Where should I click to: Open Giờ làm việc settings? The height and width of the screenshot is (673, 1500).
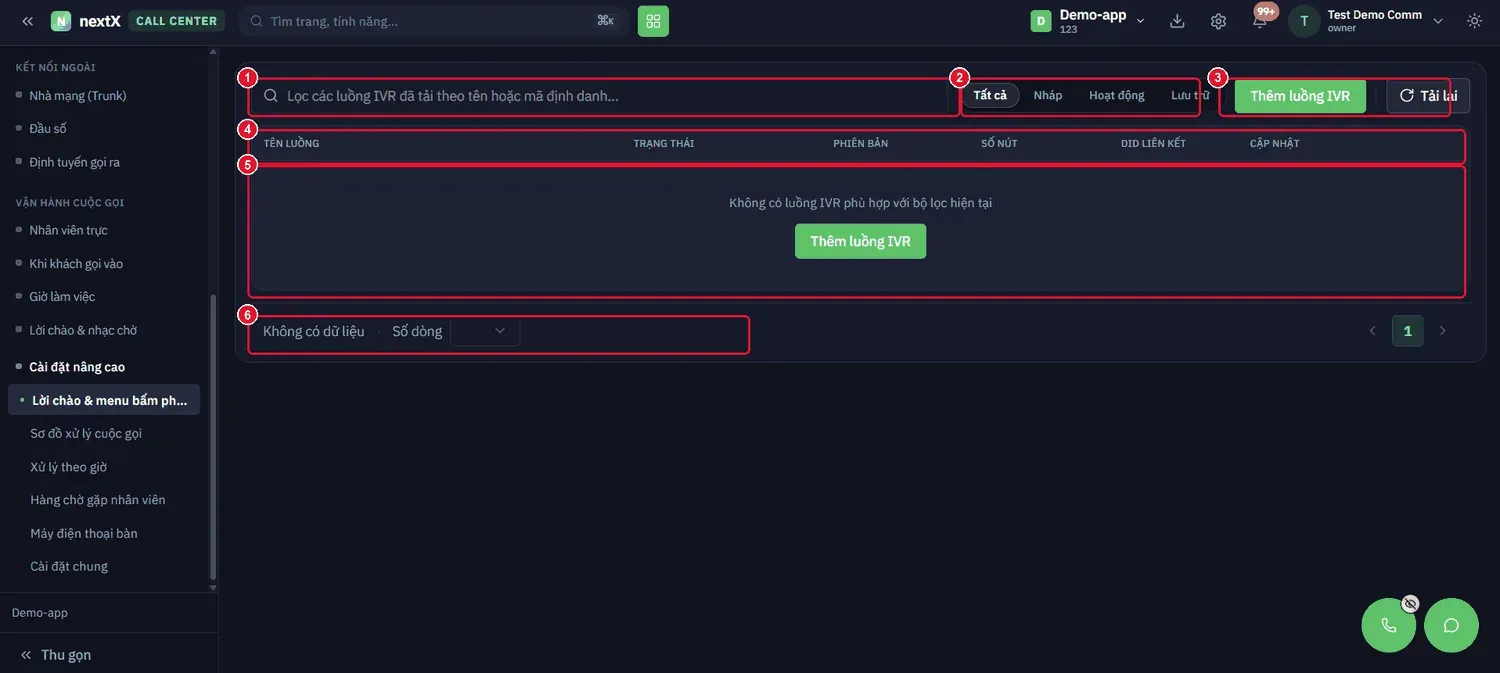[62, 297]
